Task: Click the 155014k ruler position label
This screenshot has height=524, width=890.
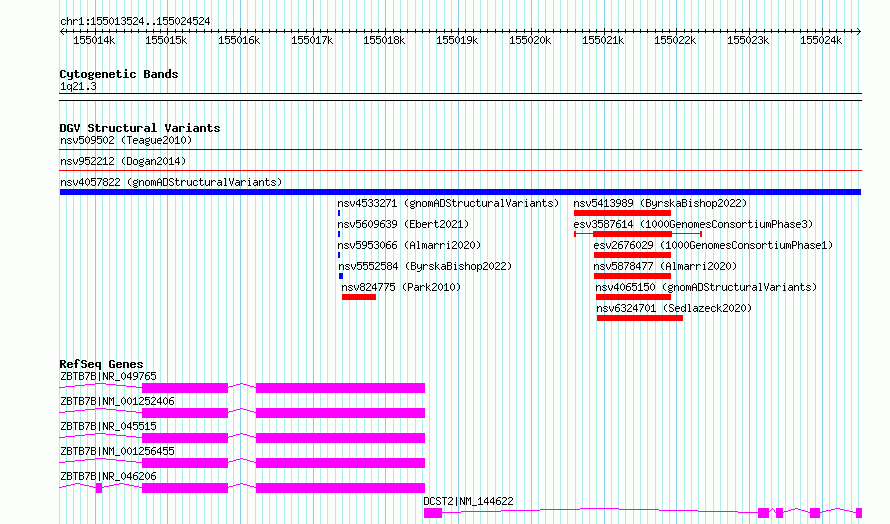Action: [94, 41]
